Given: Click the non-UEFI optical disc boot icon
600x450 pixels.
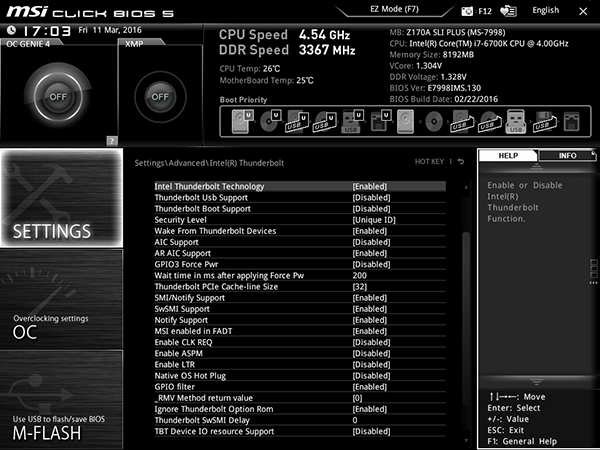Looking at the screenshot, I should click(434, 122).
